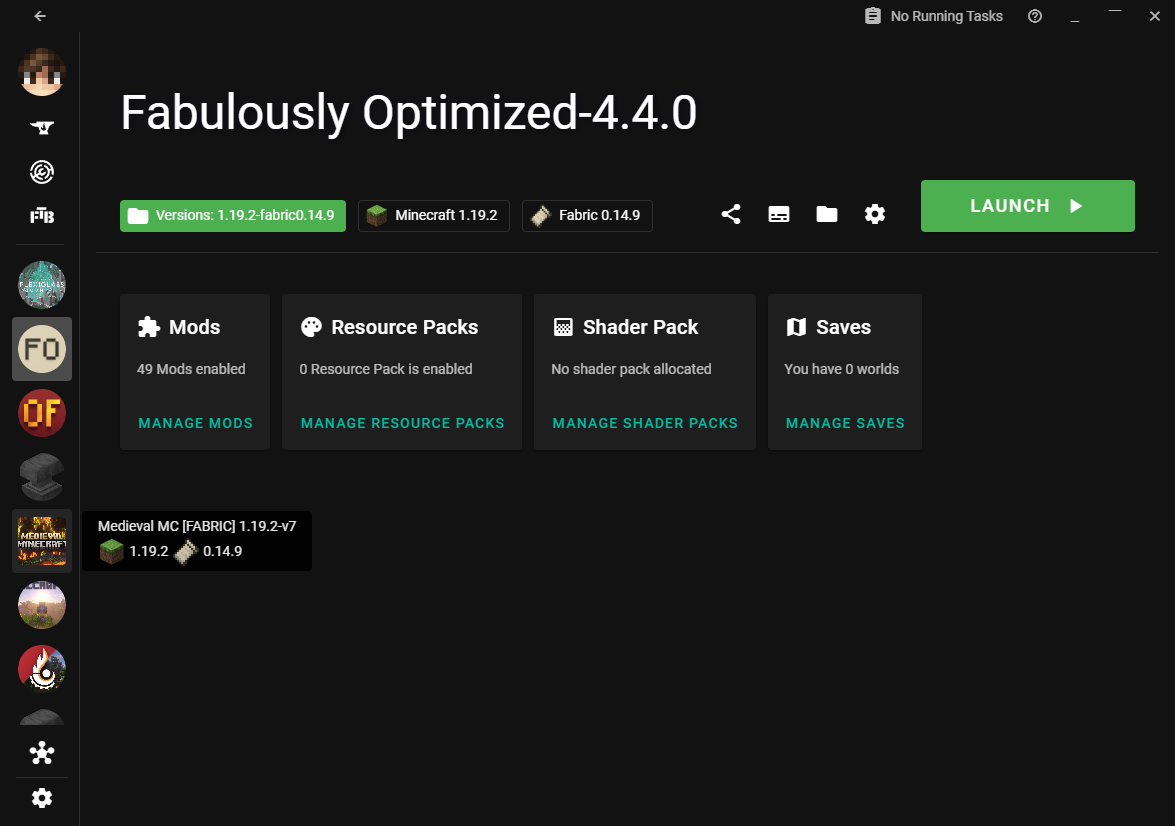Open launcher settings gear in sidebar
Screen dimensions: 1175x826
coord(42,798)
